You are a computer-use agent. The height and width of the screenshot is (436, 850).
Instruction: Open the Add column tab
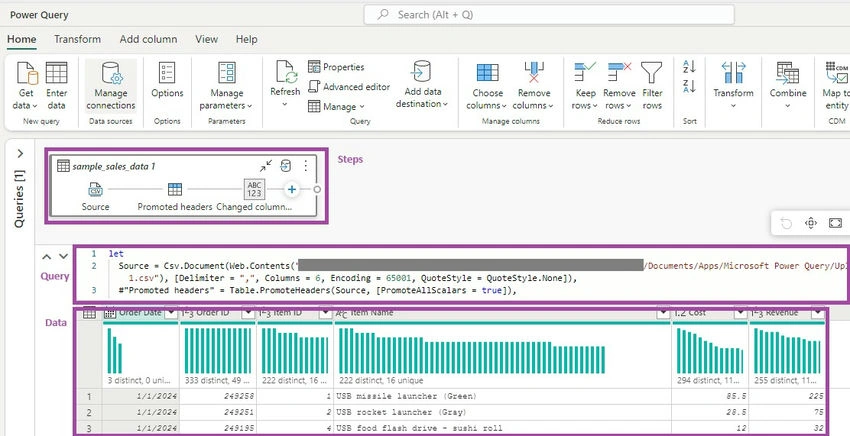(149, 39)
